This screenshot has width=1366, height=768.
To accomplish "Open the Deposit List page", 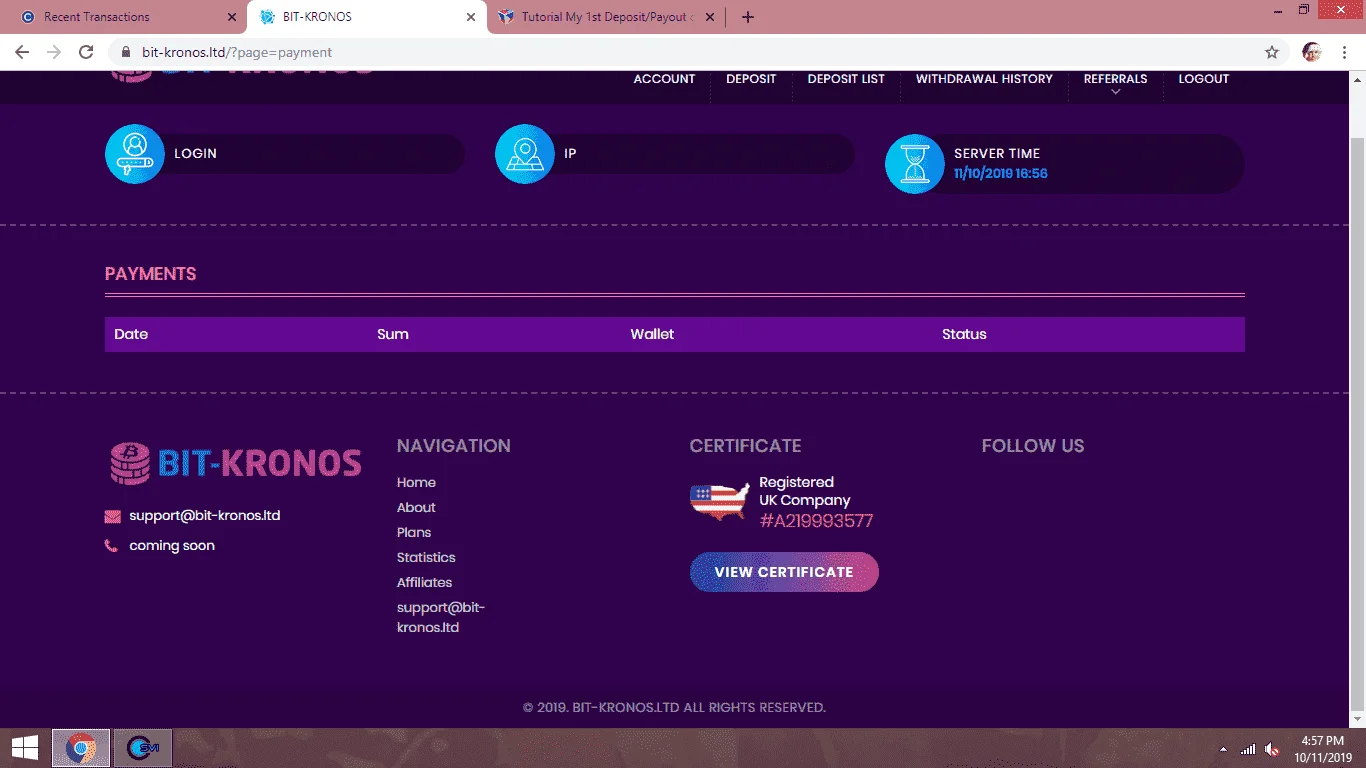I will (846, 79).
